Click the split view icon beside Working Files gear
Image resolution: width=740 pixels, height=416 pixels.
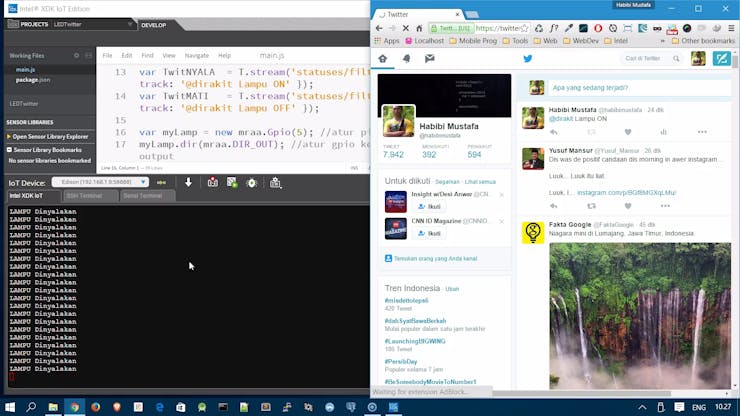(89, 55)
